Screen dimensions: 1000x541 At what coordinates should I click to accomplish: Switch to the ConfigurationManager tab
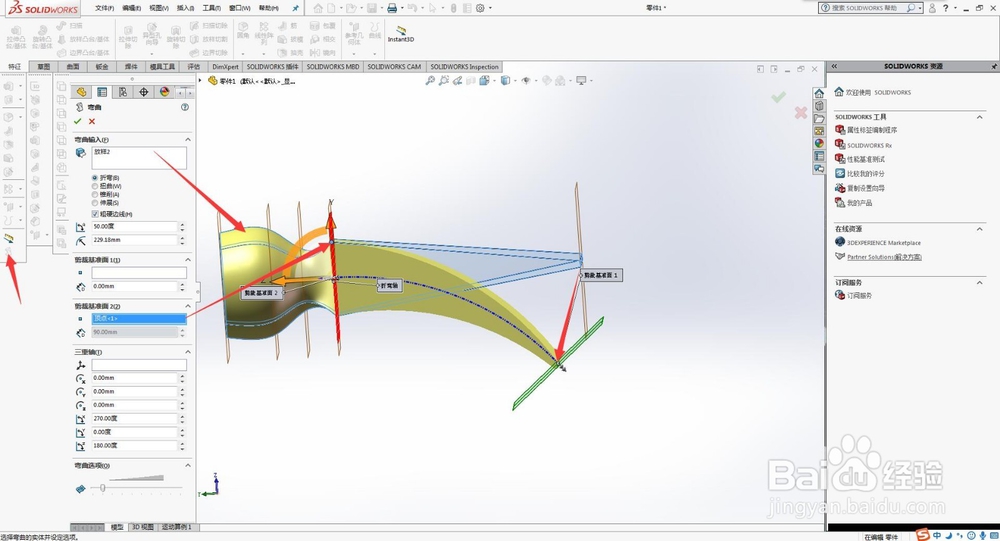tap(123, 92)
